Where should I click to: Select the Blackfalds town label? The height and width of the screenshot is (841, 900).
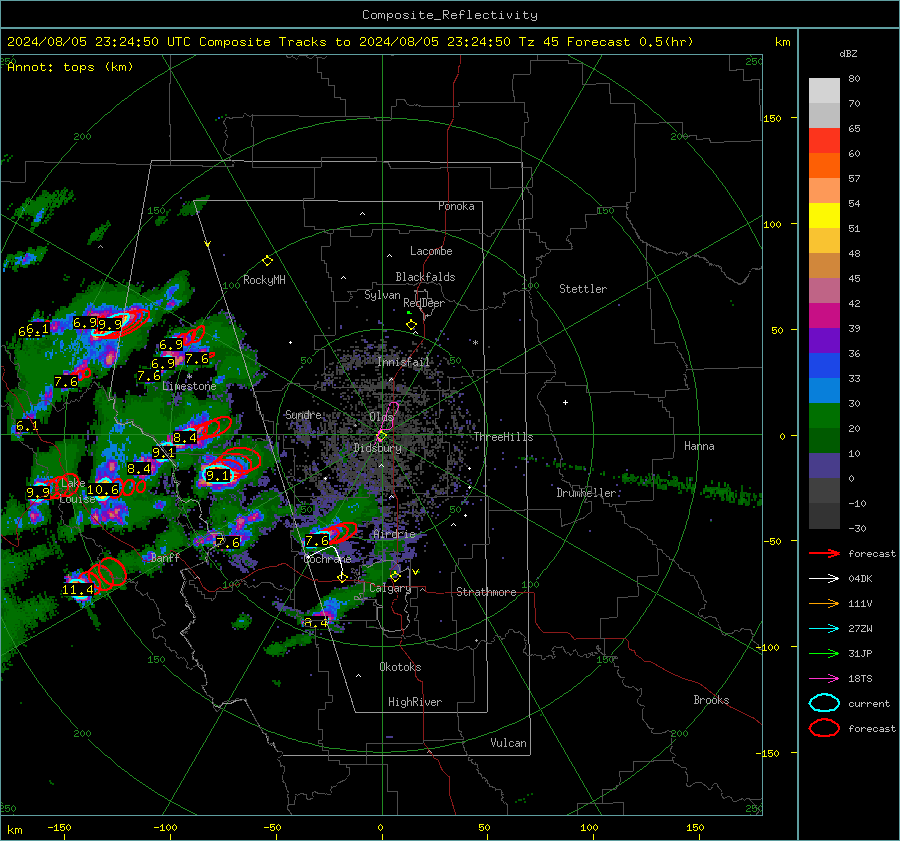425,277
